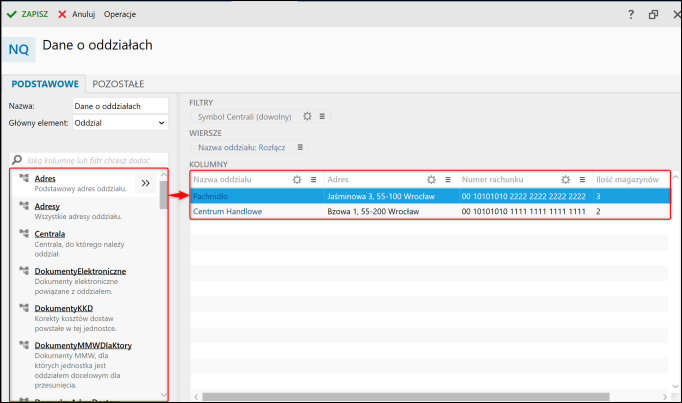Open menu for Adres column
This screenshot has height=403, width=682.
click(x=448, y=180)
